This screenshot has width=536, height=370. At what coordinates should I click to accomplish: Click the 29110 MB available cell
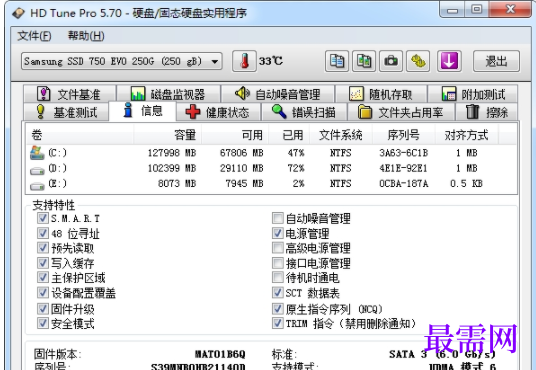pos(241,168)
